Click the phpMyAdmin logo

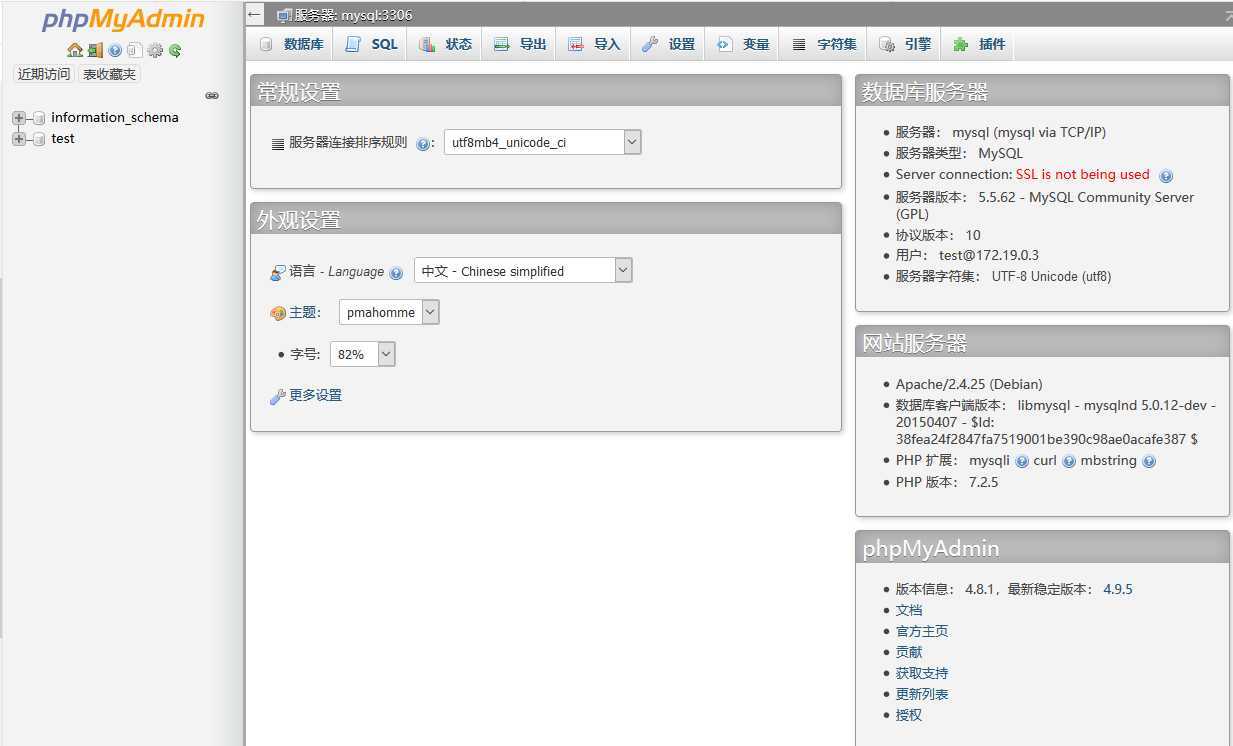pyautogui.click(x=123, y=19)
